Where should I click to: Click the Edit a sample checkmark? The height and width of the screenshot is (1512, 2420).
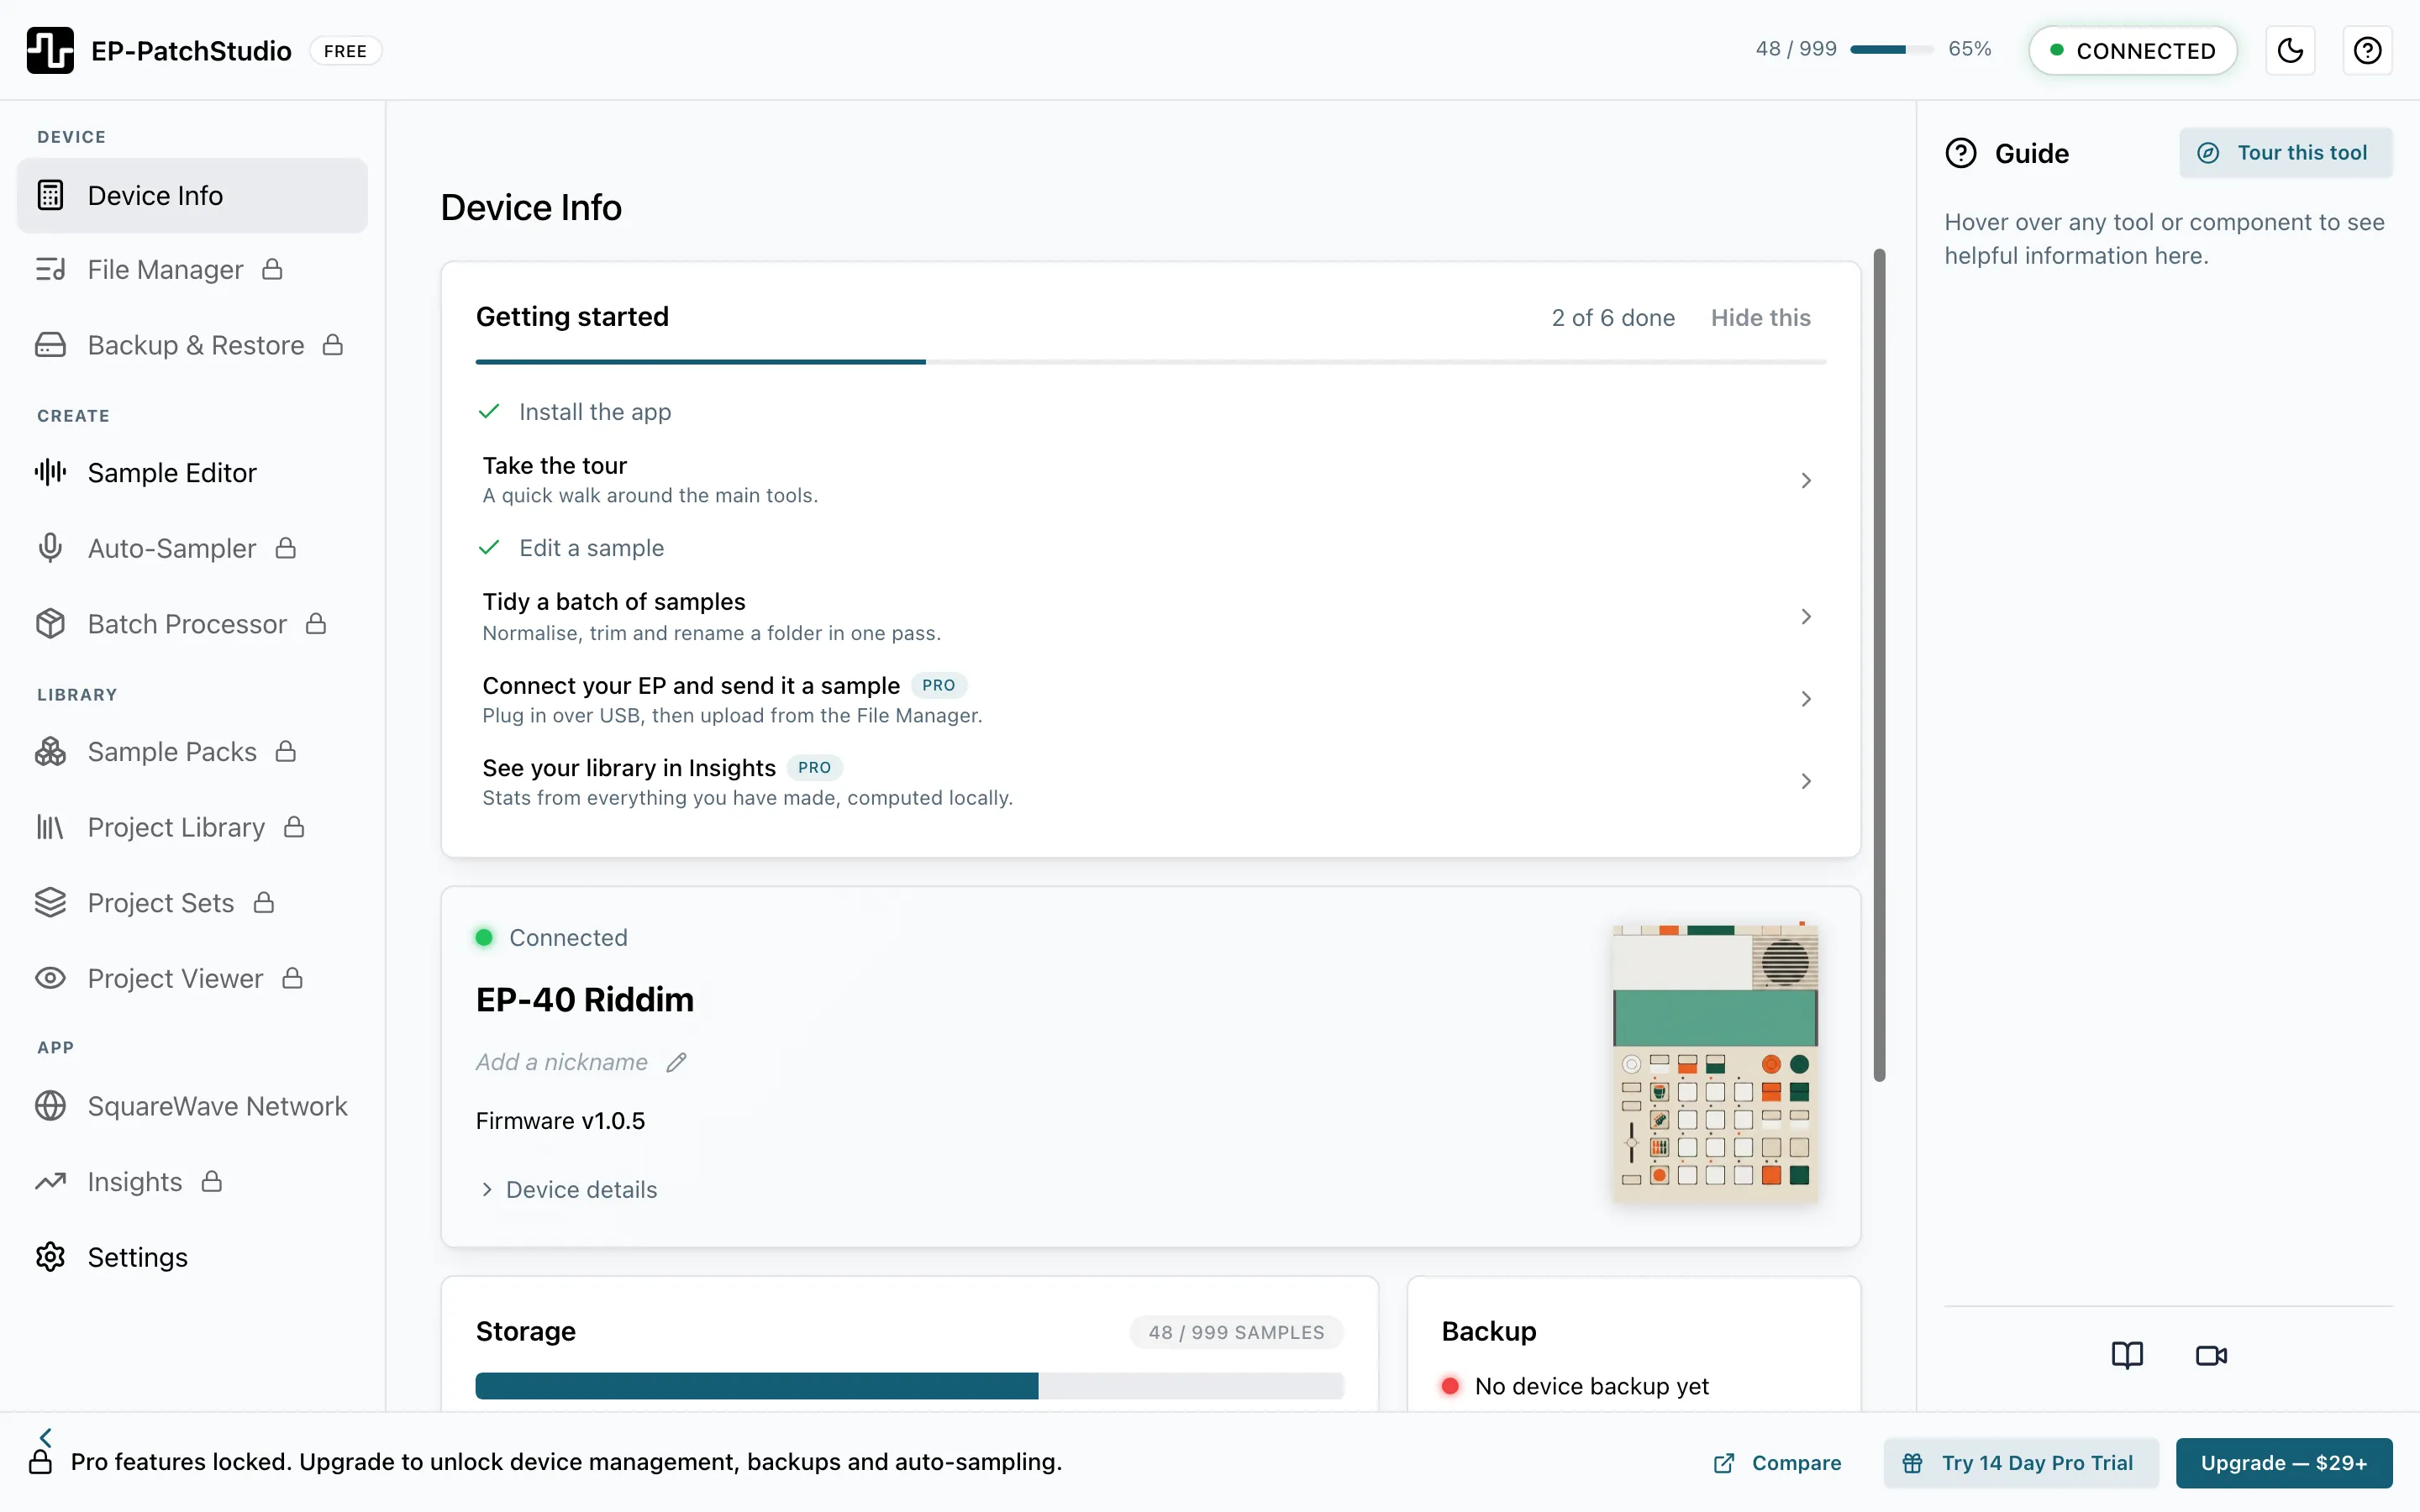pyautogui.click(x=489, y=547)
